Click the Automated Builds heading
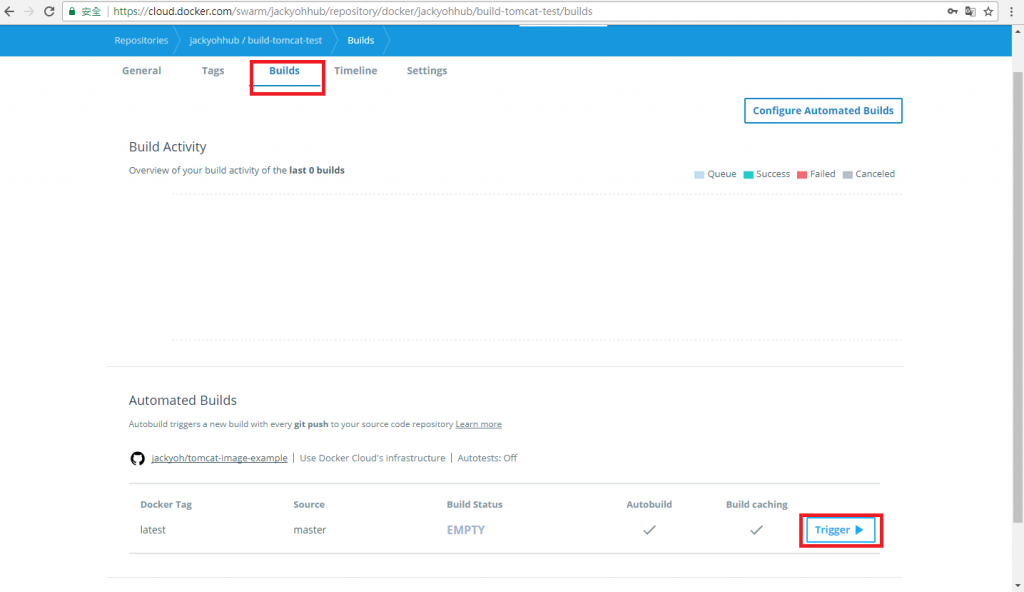 point(183,401)
